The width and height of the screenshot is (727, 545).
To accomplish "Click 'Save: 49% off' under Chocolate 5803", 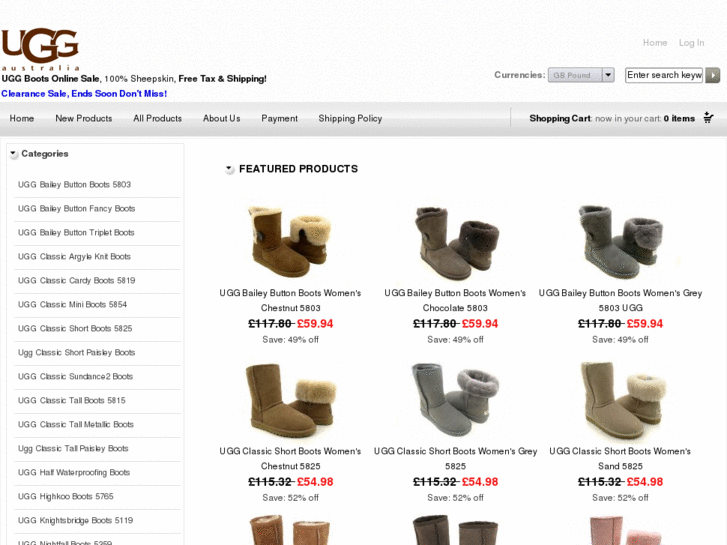I will pyautogui.click(x=455, y=340).
